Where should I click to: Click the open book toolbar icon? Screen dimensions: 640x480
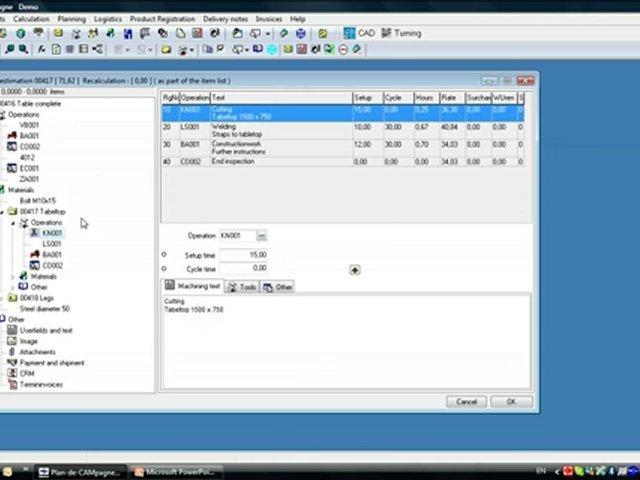[258, 49]
